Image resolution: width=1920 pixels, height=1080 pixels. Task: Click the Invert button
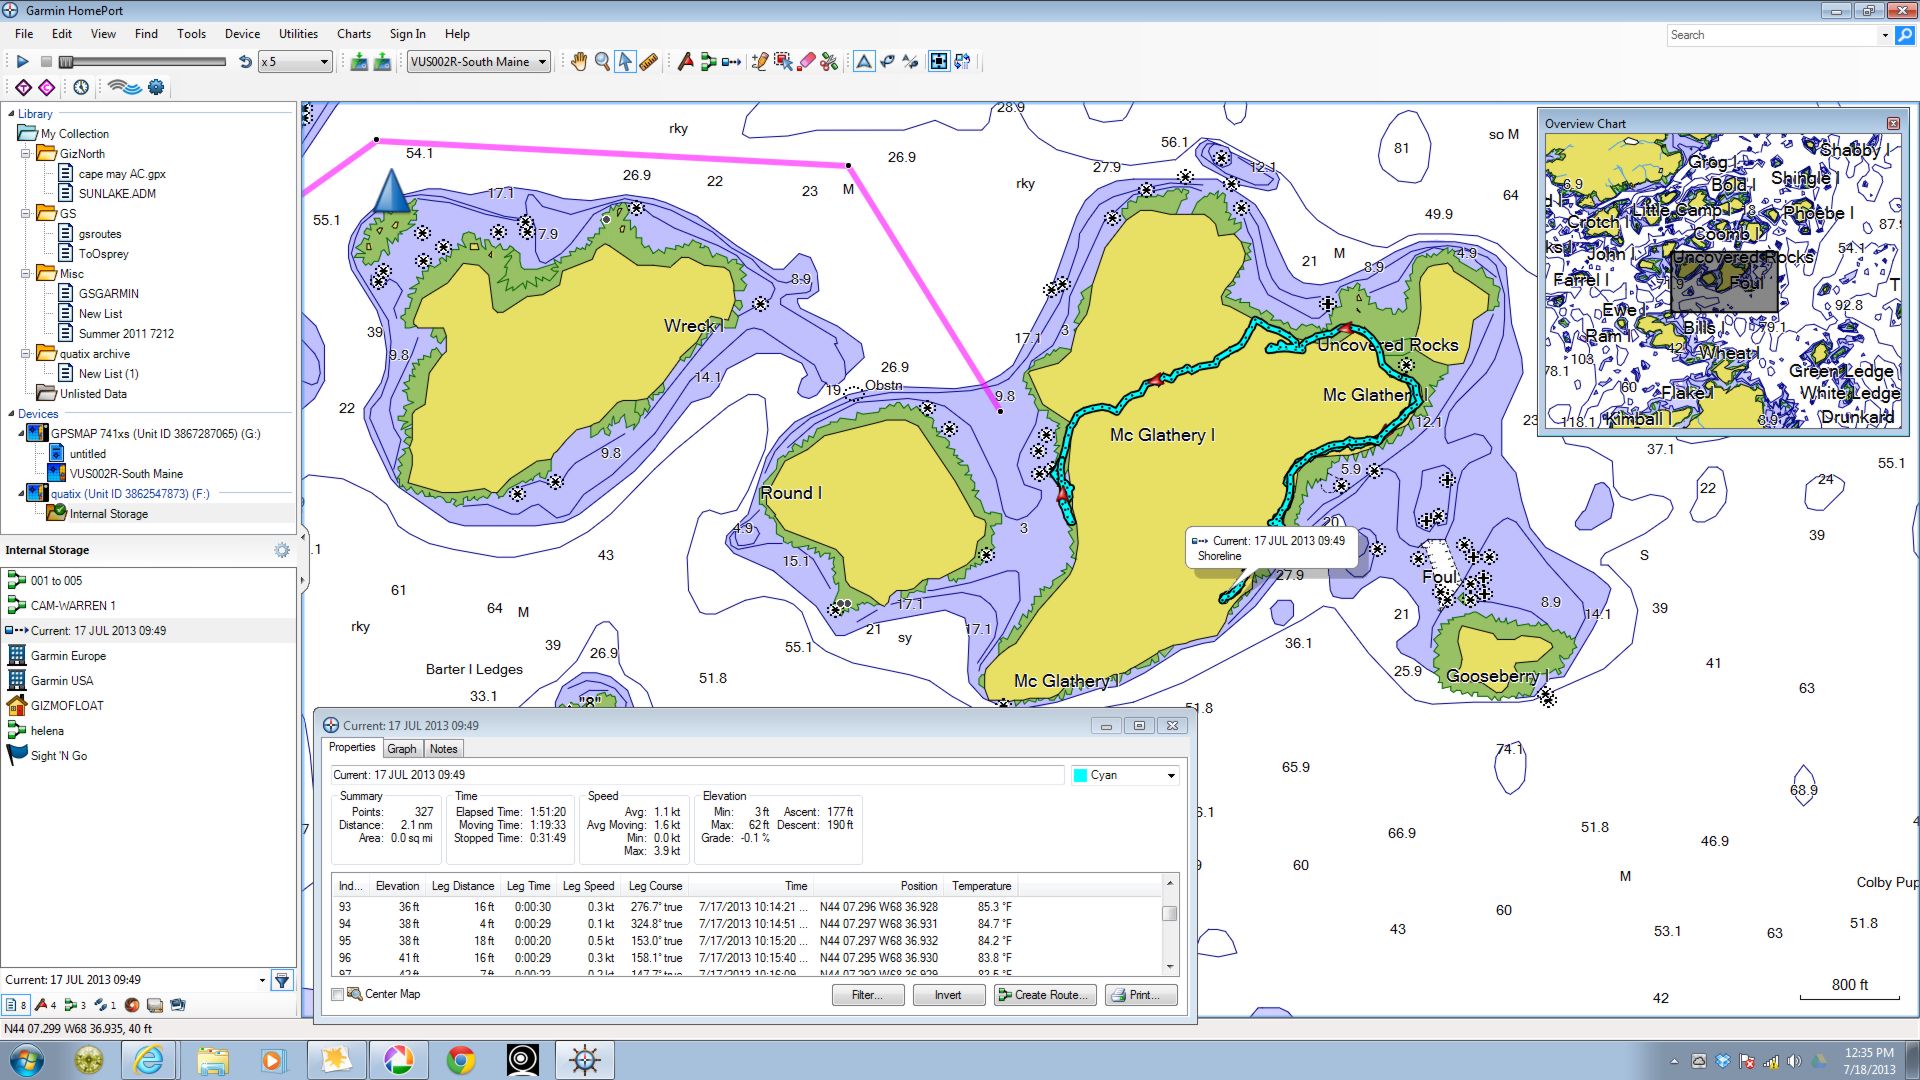click(x=949, y=995)
